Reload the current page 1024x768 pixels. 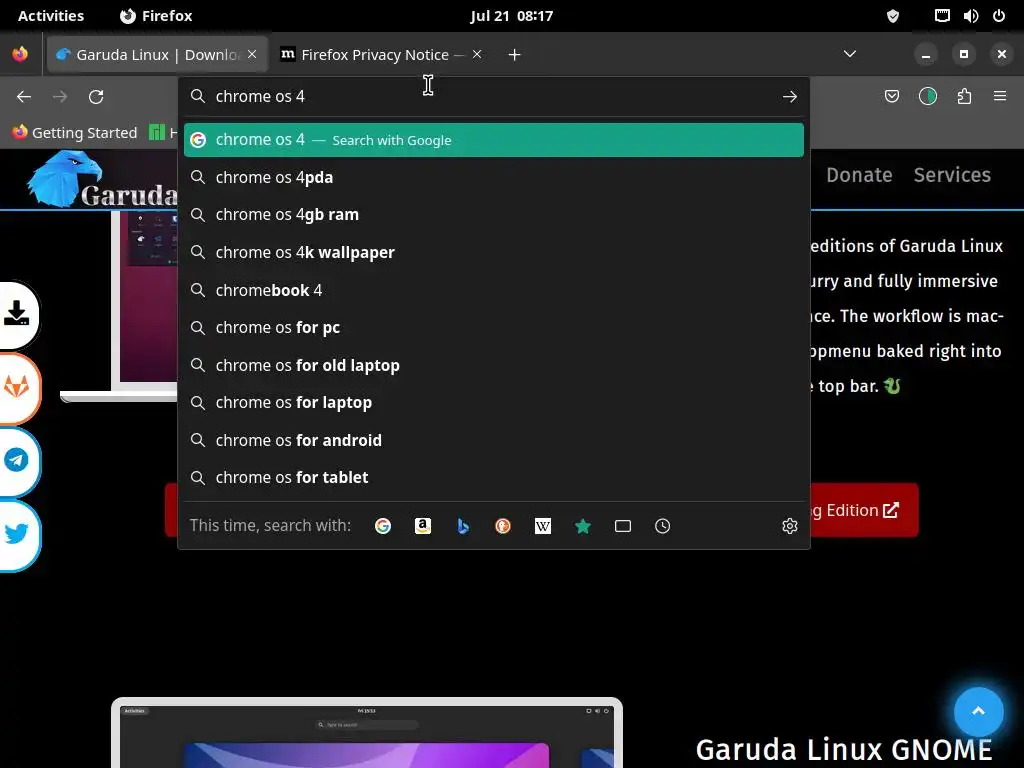(96, 97)
